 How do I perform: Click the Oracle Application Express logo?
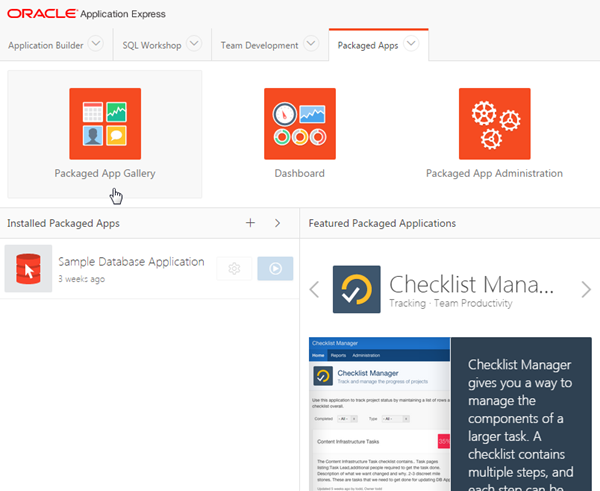[x=86, y=14]
